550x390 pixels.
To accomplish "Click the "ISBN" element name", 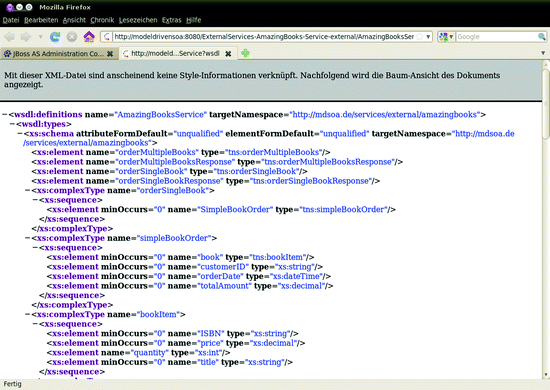I will pyautogui.click(x=211, y=333).
